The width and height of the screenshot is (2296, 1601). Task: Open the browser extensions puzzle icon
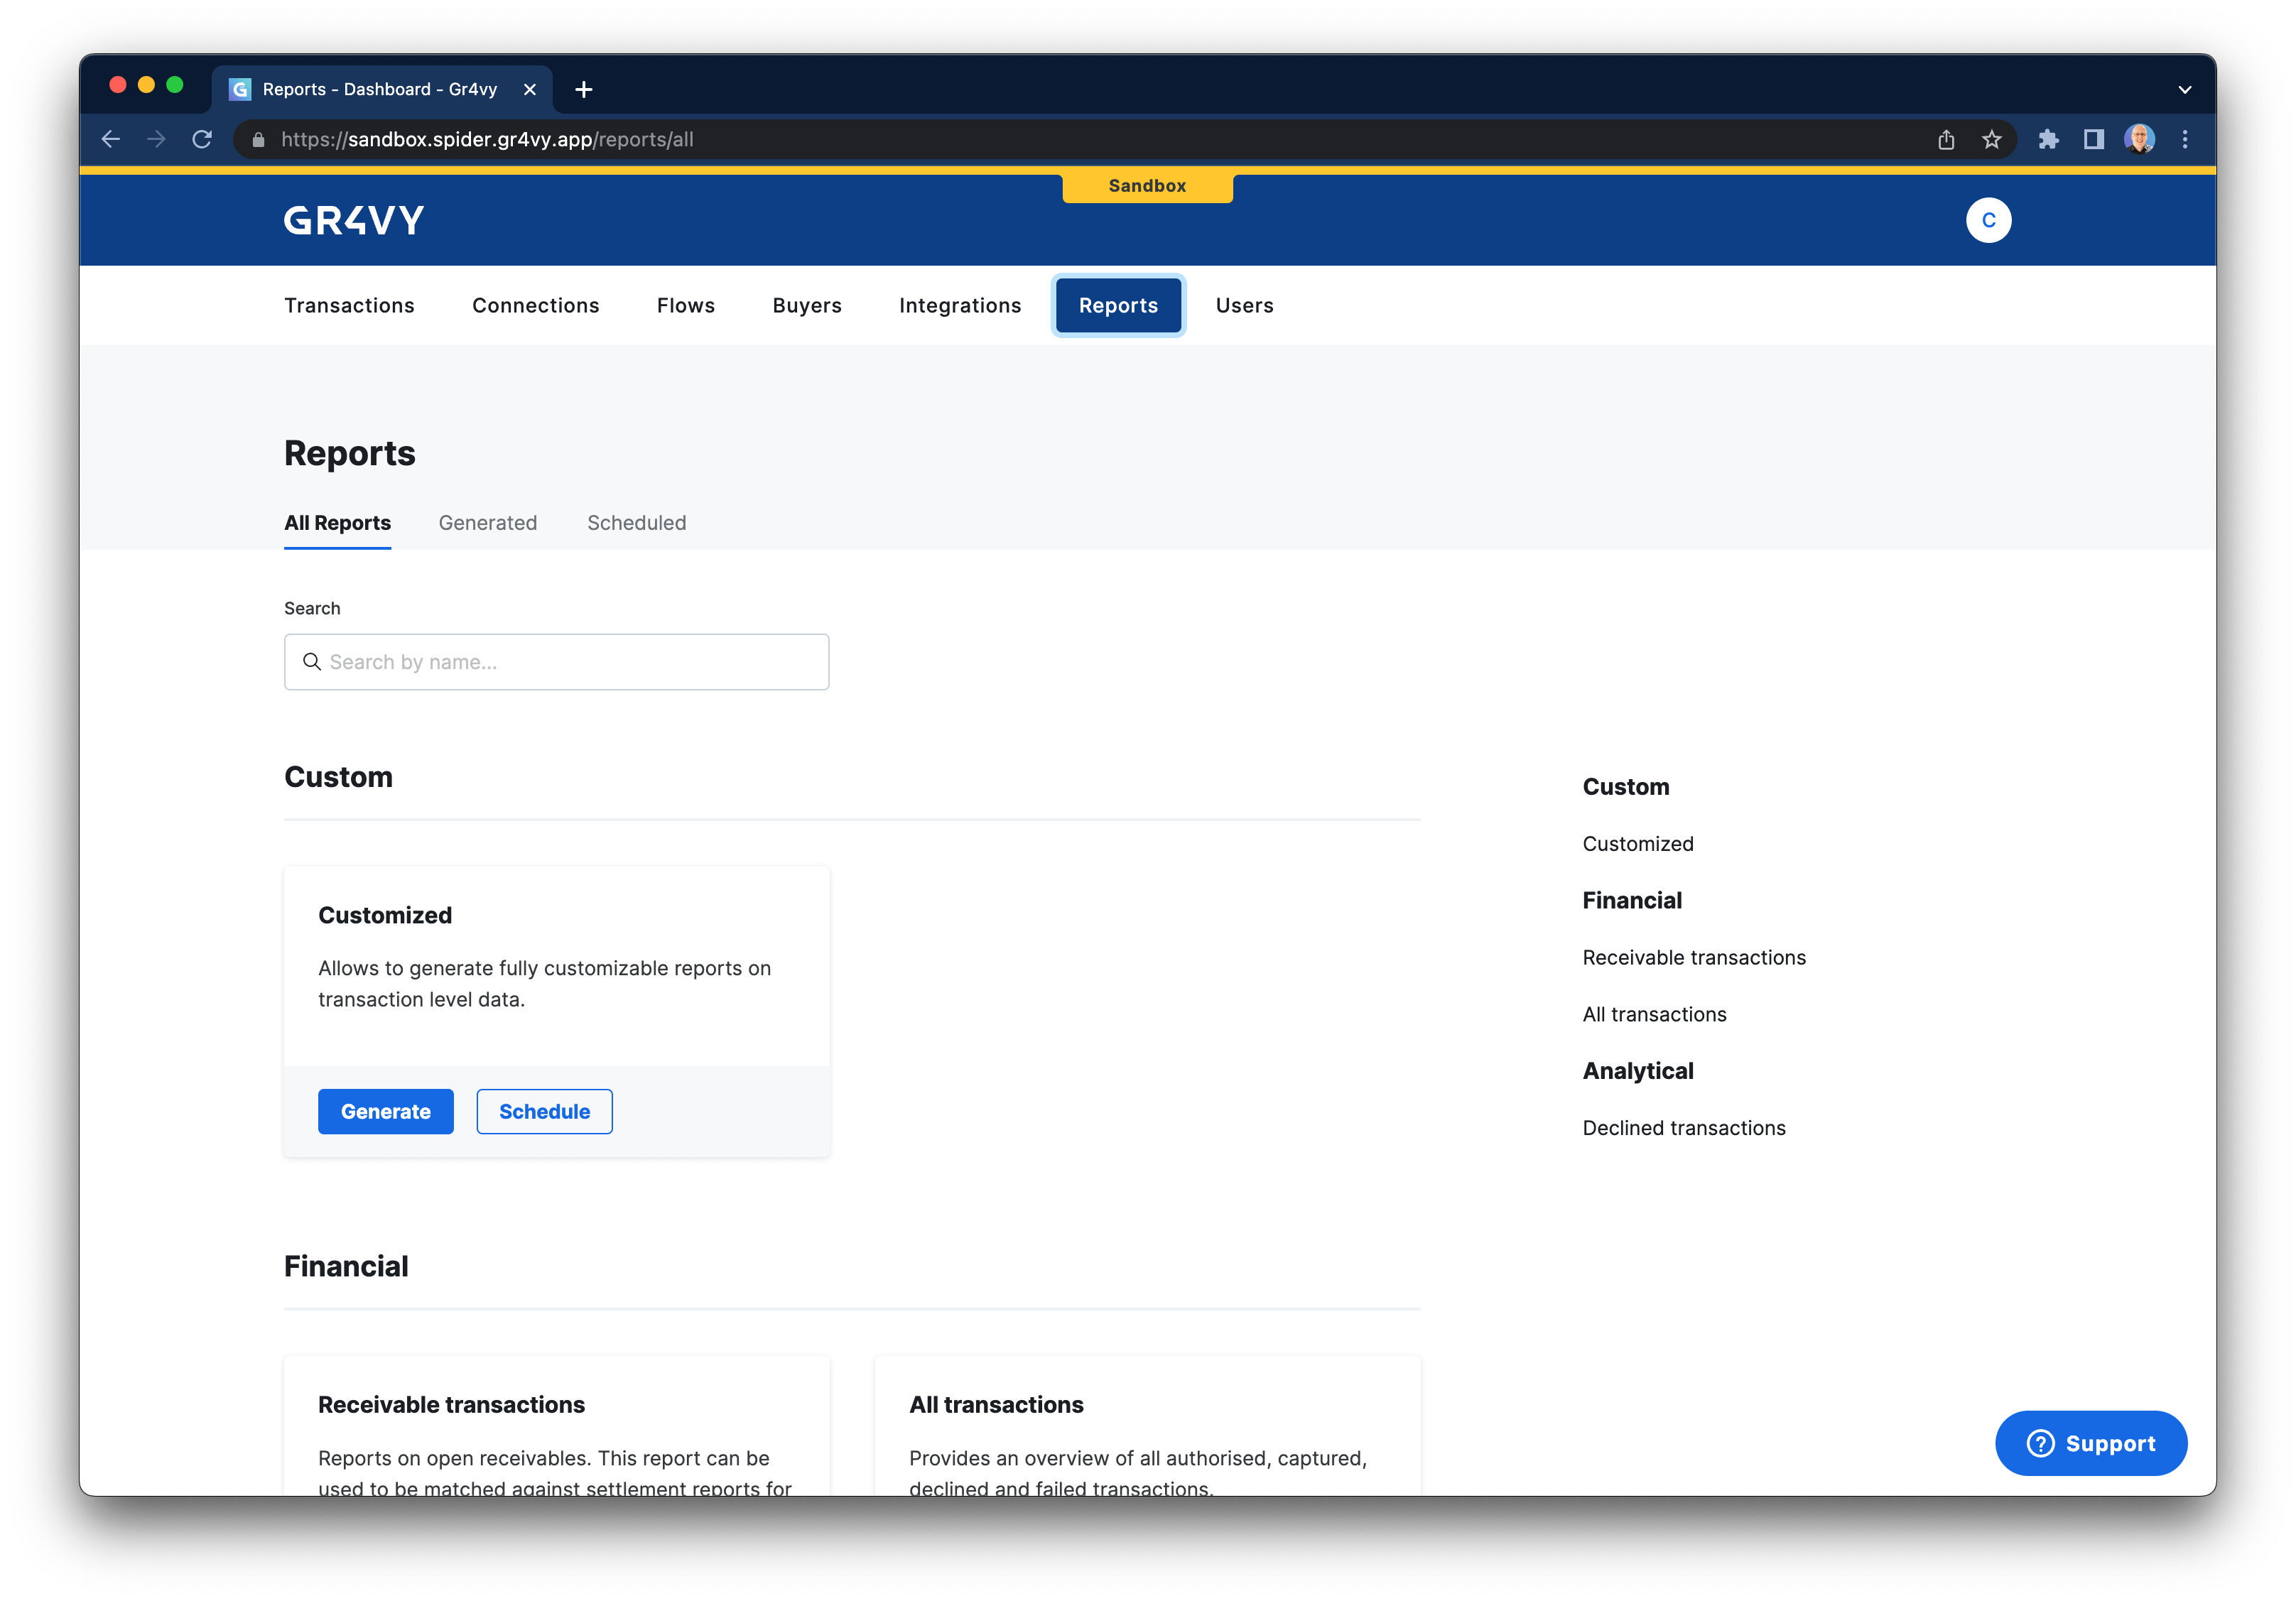(2048, 139)
